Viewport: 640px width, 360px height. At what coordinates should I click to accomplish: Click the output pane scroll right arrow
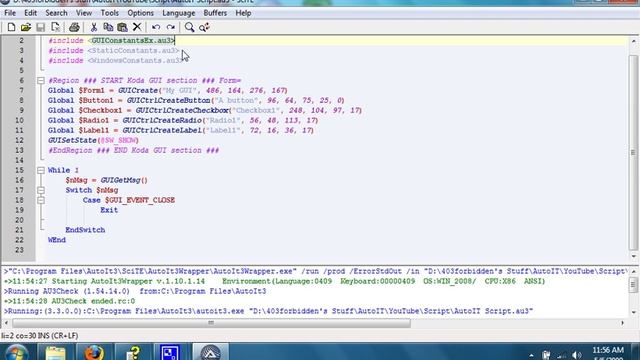tap(622, 323)
